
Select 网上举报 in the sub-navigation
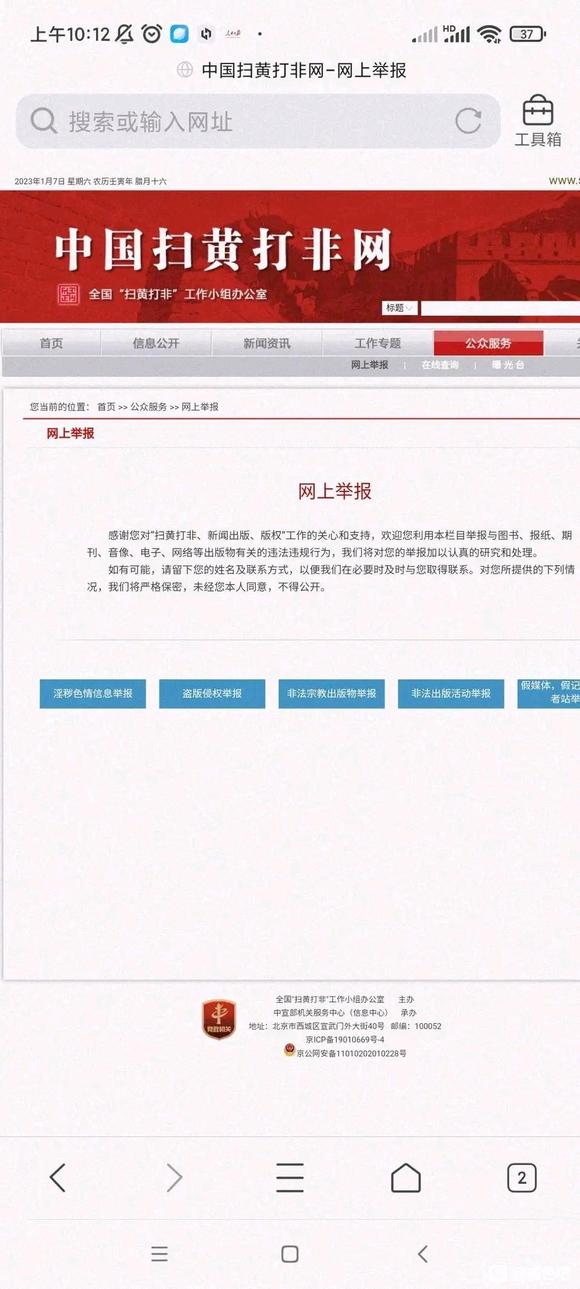coord(370,365)
